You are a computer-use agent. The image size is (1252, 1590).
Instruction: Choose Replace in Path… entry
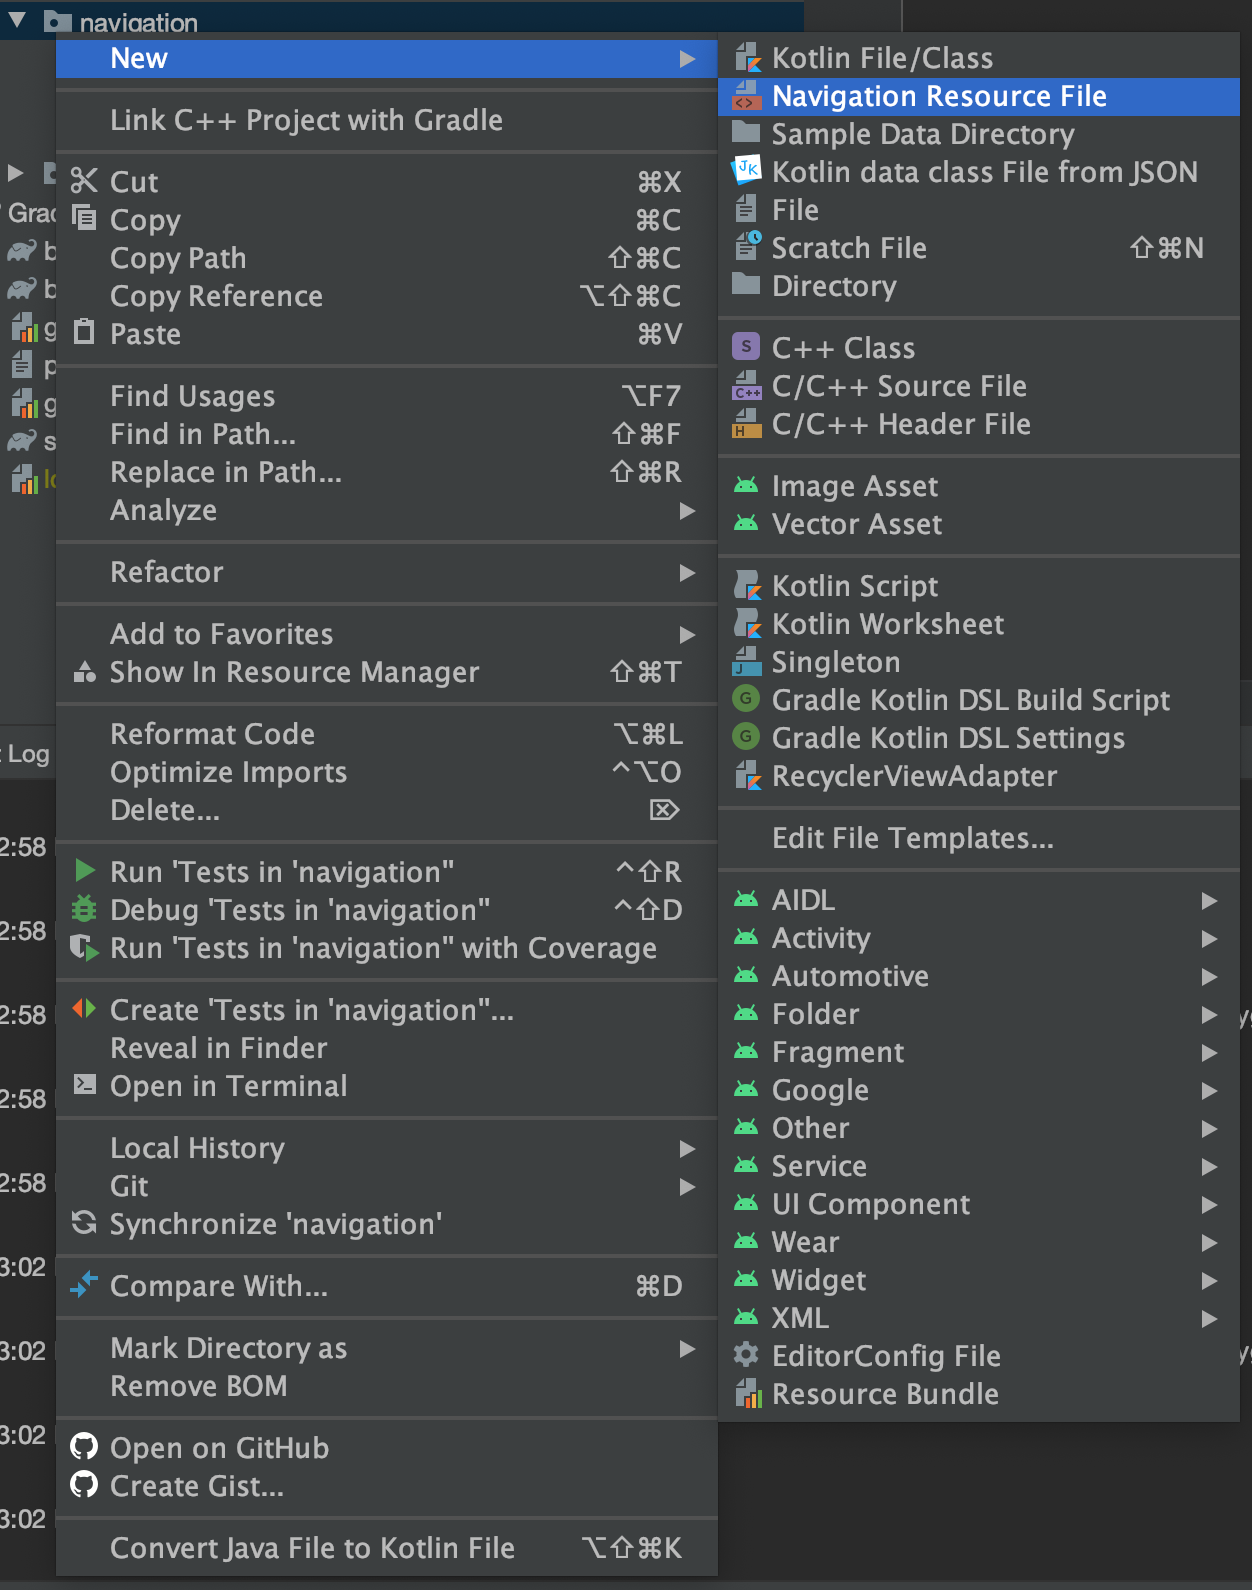click(x=387, y=472)
